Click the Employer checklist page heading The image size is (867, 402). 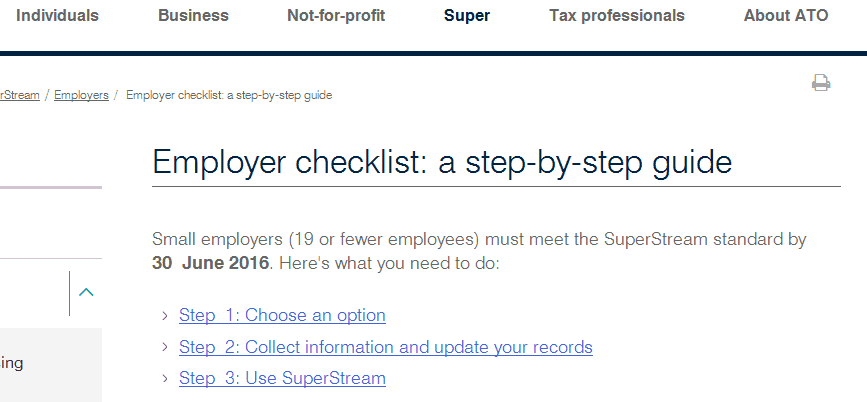point(442,163)
